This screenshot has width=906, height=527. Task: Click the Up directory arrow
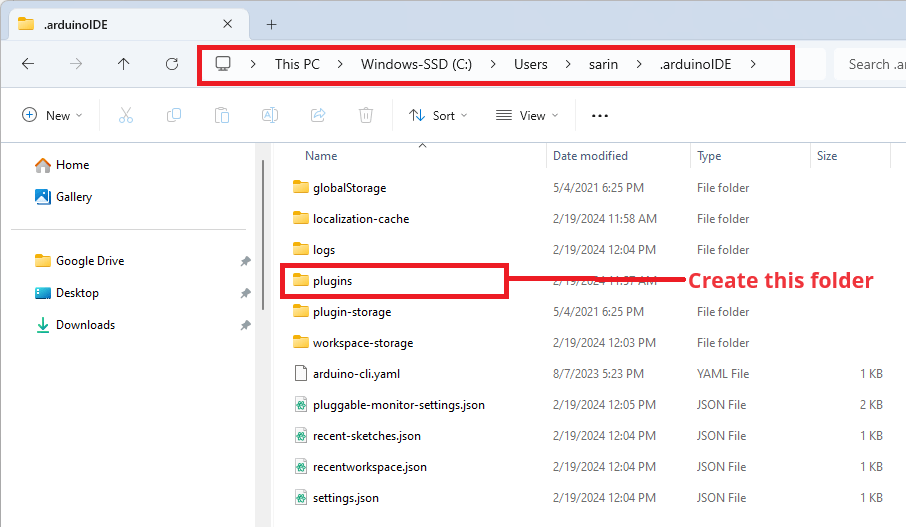click(123, 64)
